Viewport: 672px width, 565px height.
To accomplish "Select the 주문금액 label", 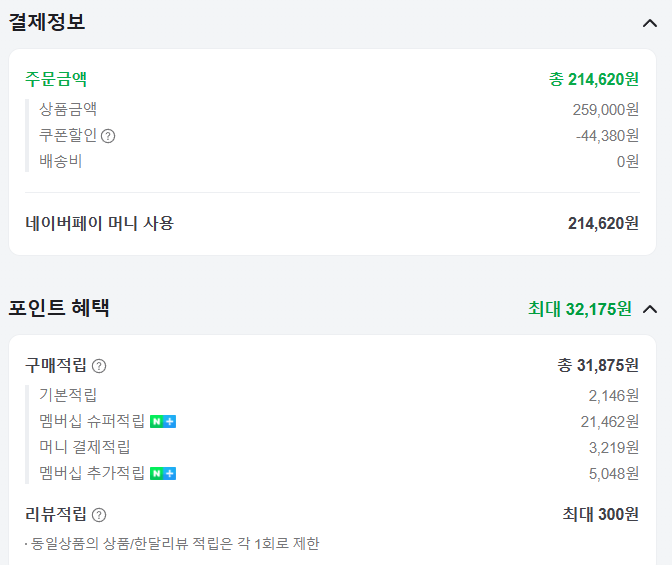I will (56, 79).
